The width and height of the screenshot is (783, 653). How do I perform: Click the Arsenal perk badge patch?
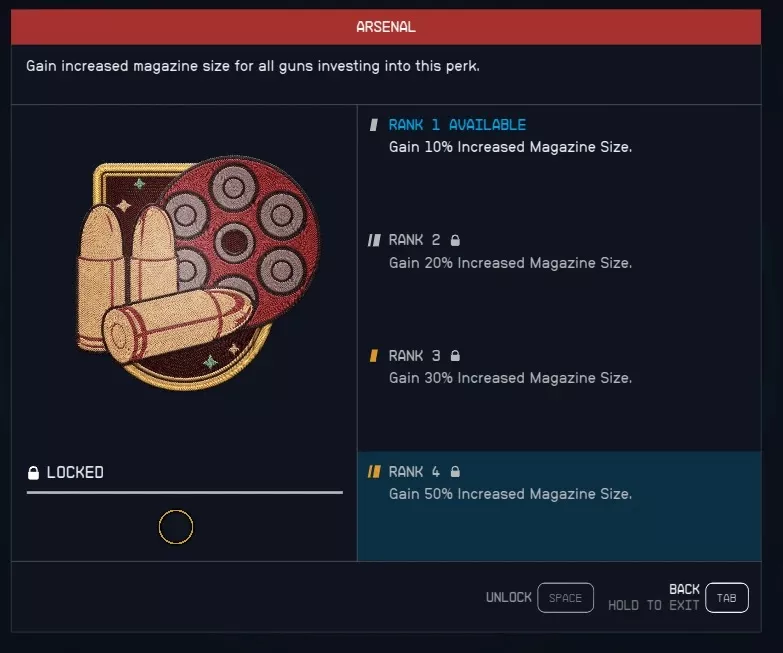coord(198,273)
